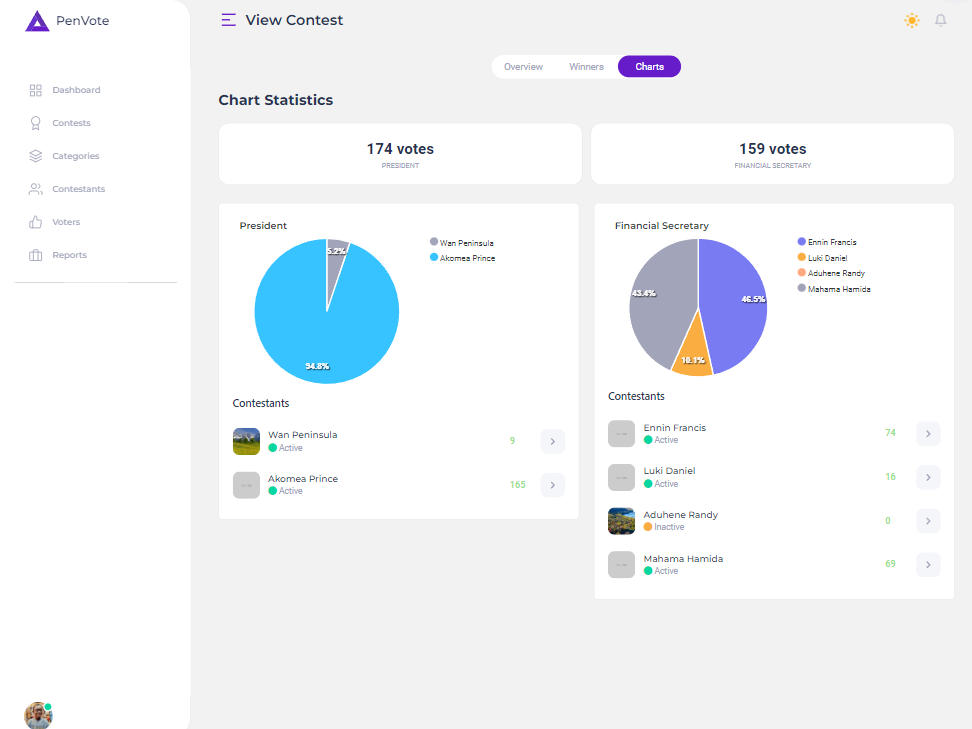Switch to the Overview tab

[x=523, y=66]
